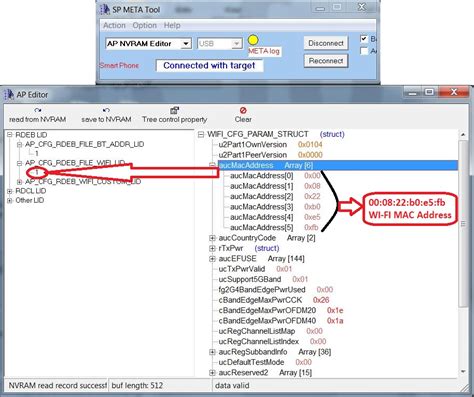Image resolution: width=474 pixels, height=397 pixels.
Task: Click the NVRAM read record status text
Action: [x=57, y=386]
